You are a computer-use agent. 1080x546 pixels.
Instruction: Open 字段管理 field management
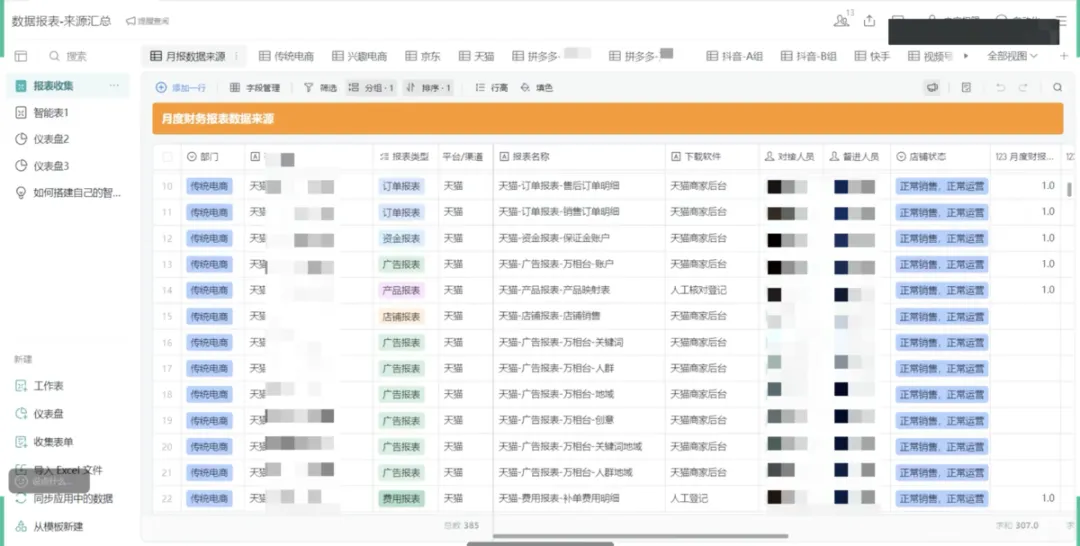click(x=255, y=88)
